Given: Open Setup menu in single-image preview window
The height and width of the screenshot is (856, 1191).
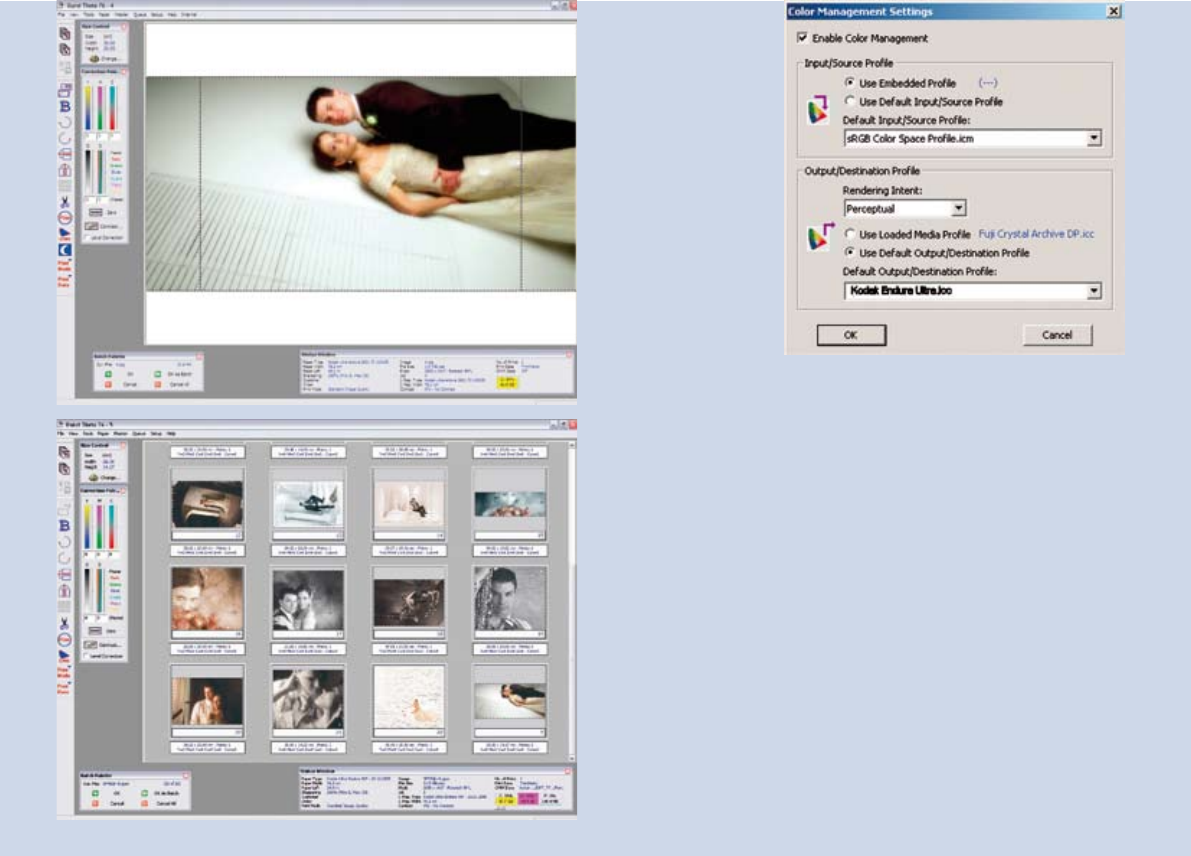Looking at the screenshot, I should click(x=157, y=14).
